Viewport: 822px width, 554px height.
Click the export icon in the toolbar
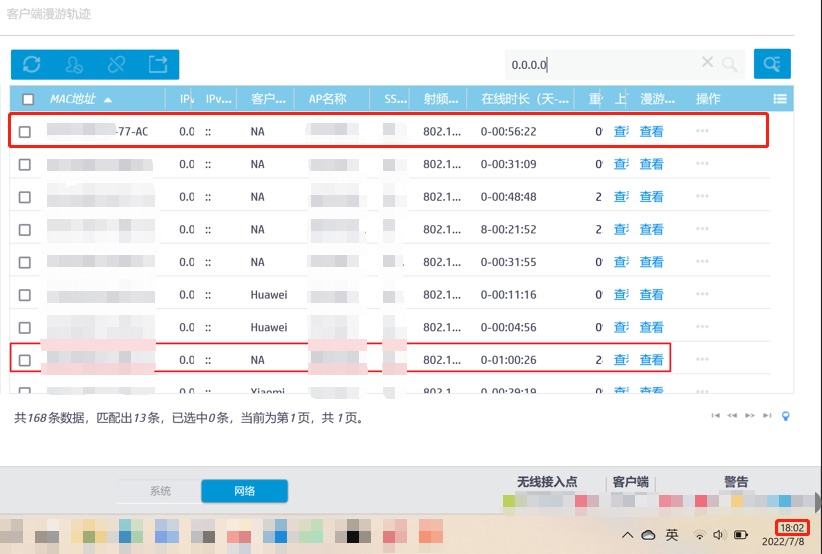158,64
